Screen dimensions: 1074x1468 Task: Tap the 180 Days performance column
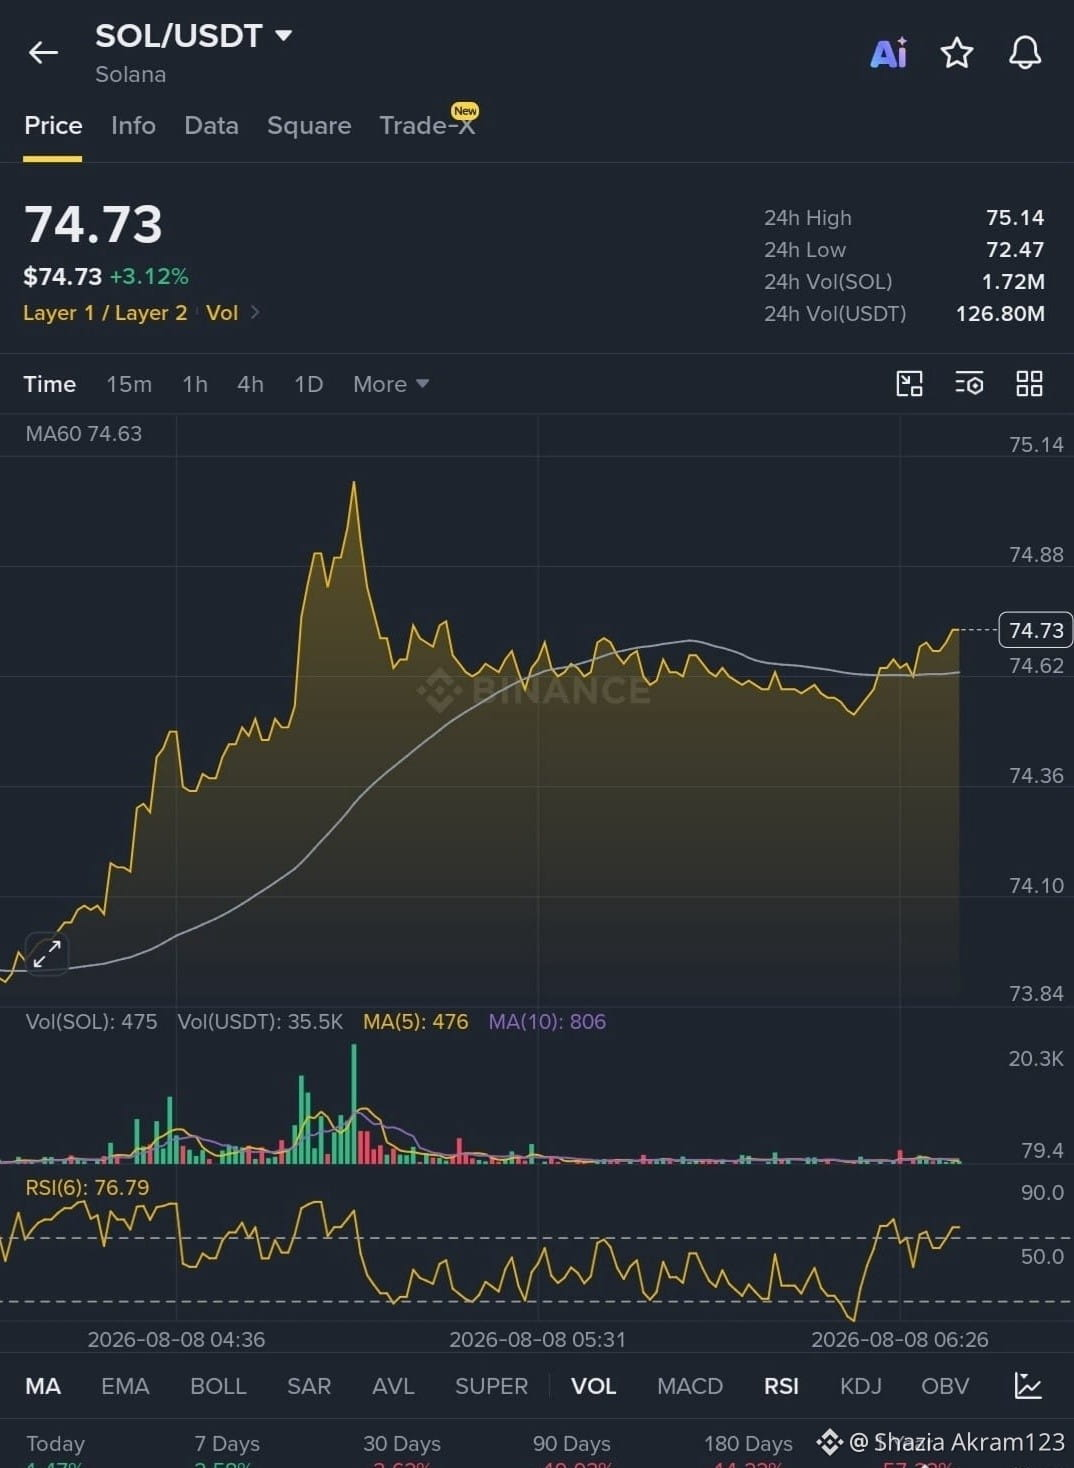tap(748, 1450)
